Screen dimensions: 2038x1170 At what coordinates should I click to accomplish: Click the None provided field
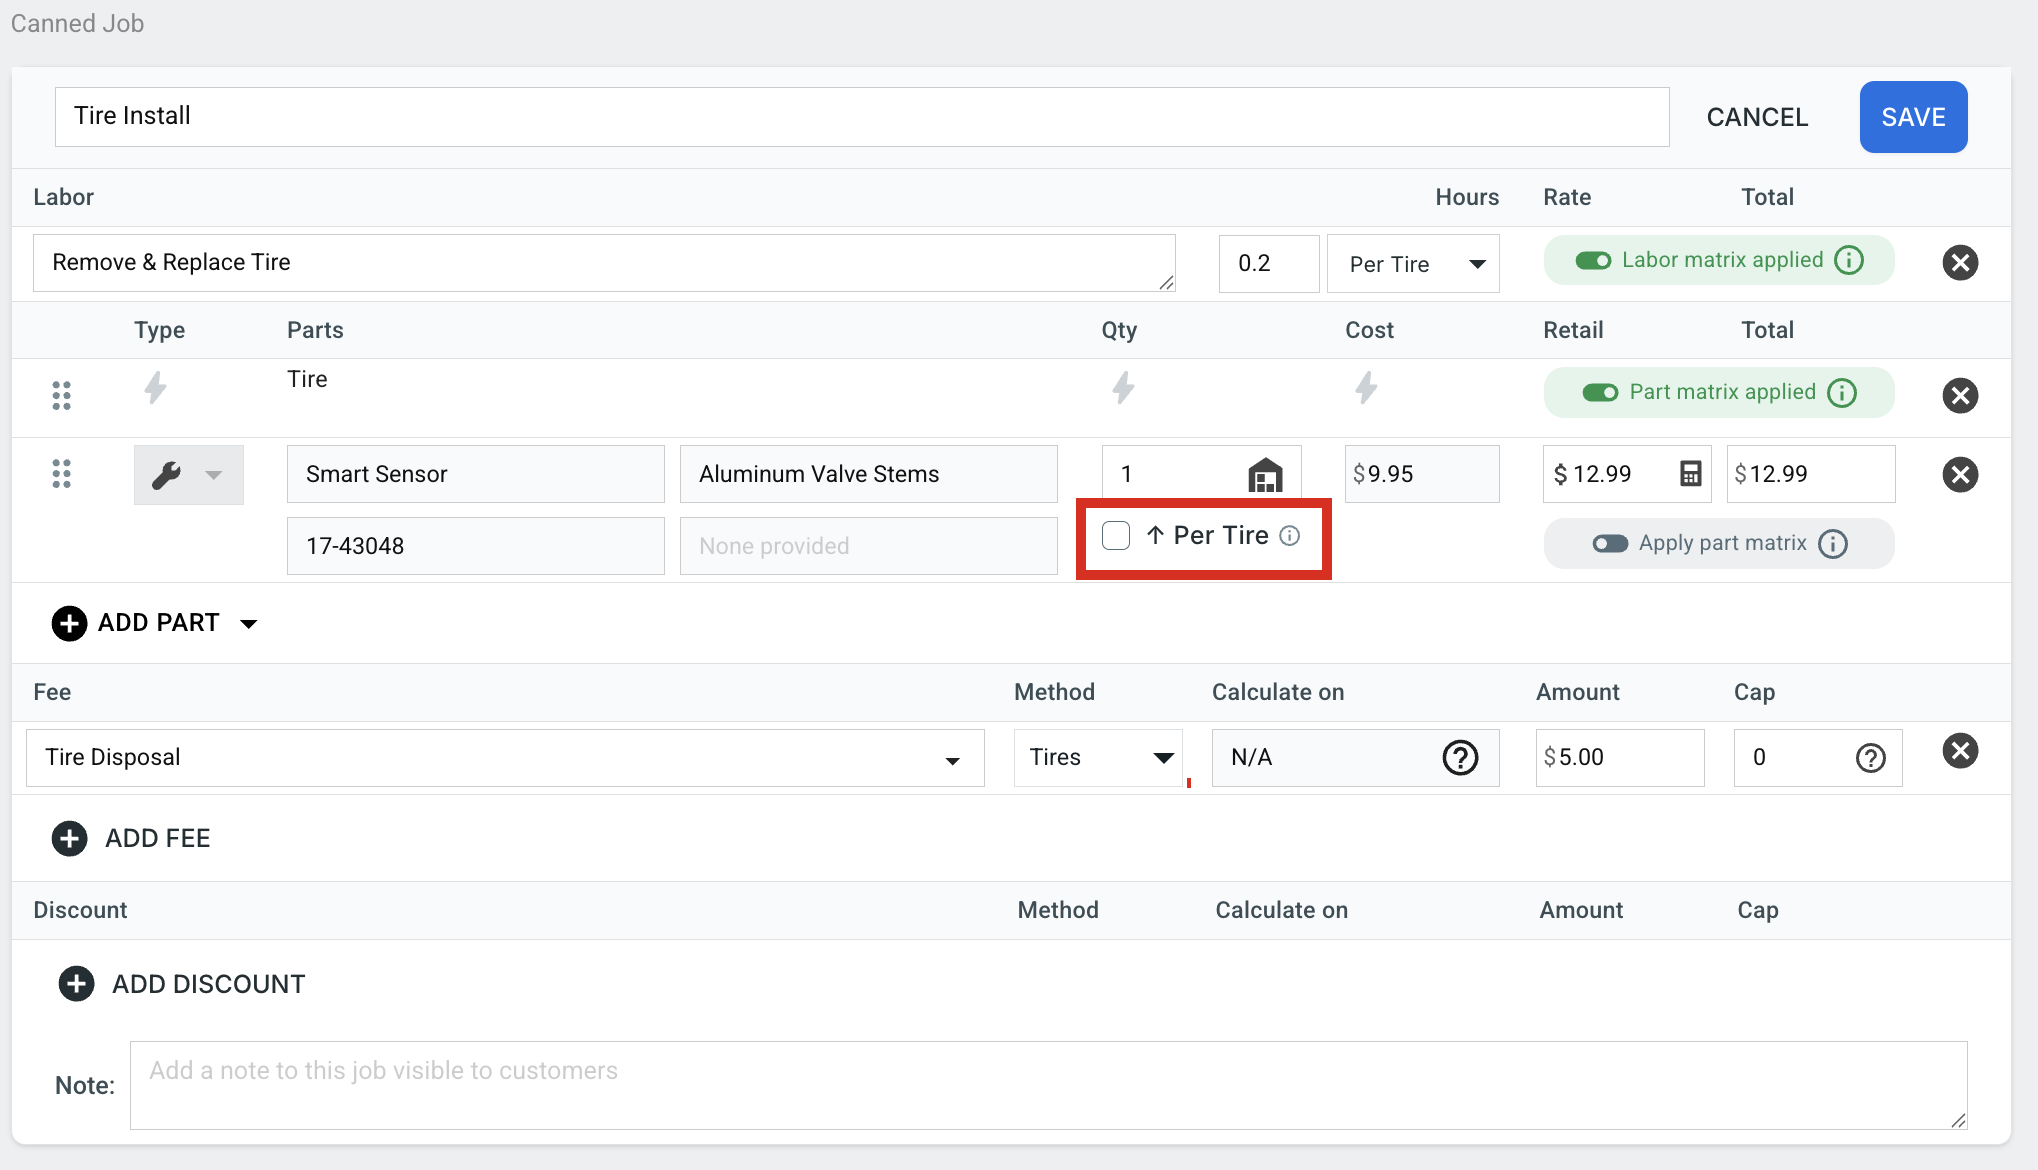pos(869,546)
